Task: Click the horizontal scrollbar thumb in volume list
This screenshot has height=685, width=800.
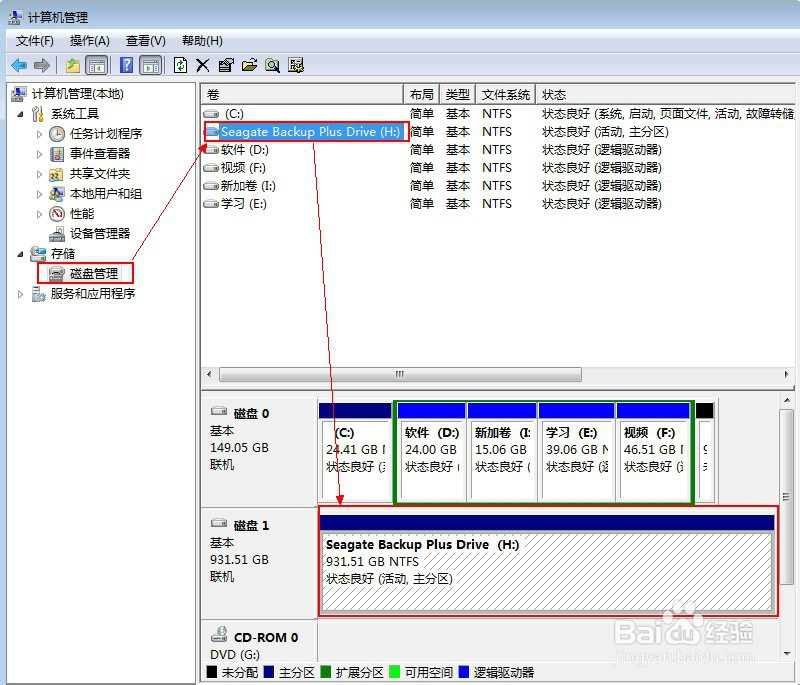Action: click(x=400, y=374)
